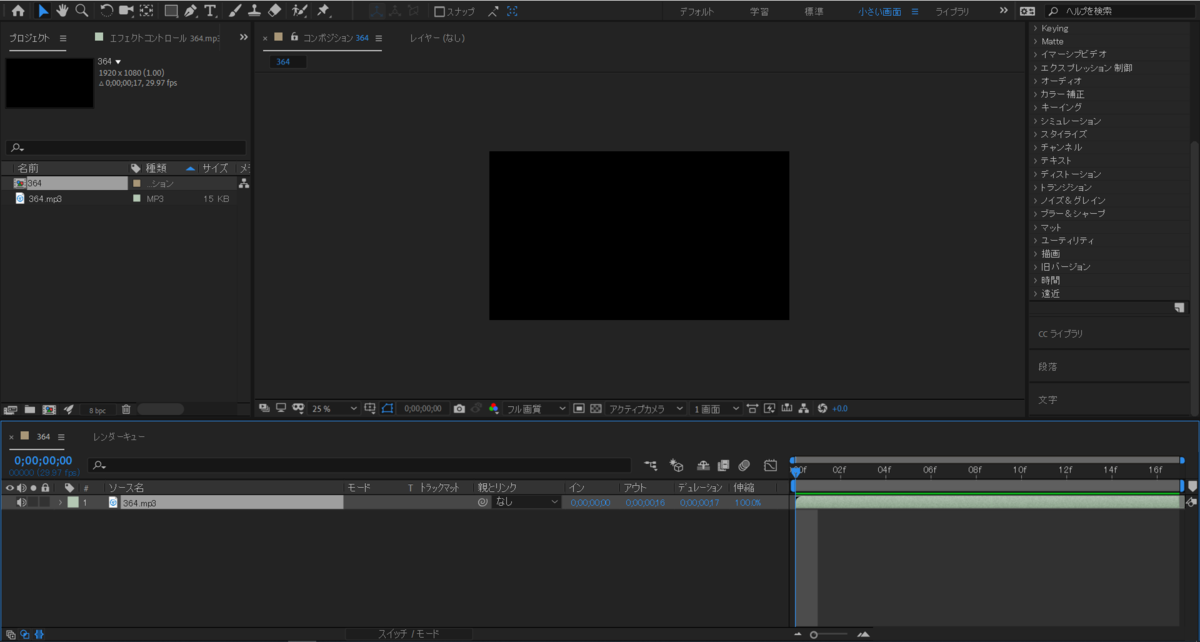
Task: Select the Clone Stamp tool
Action: click(x=255, y=11)
